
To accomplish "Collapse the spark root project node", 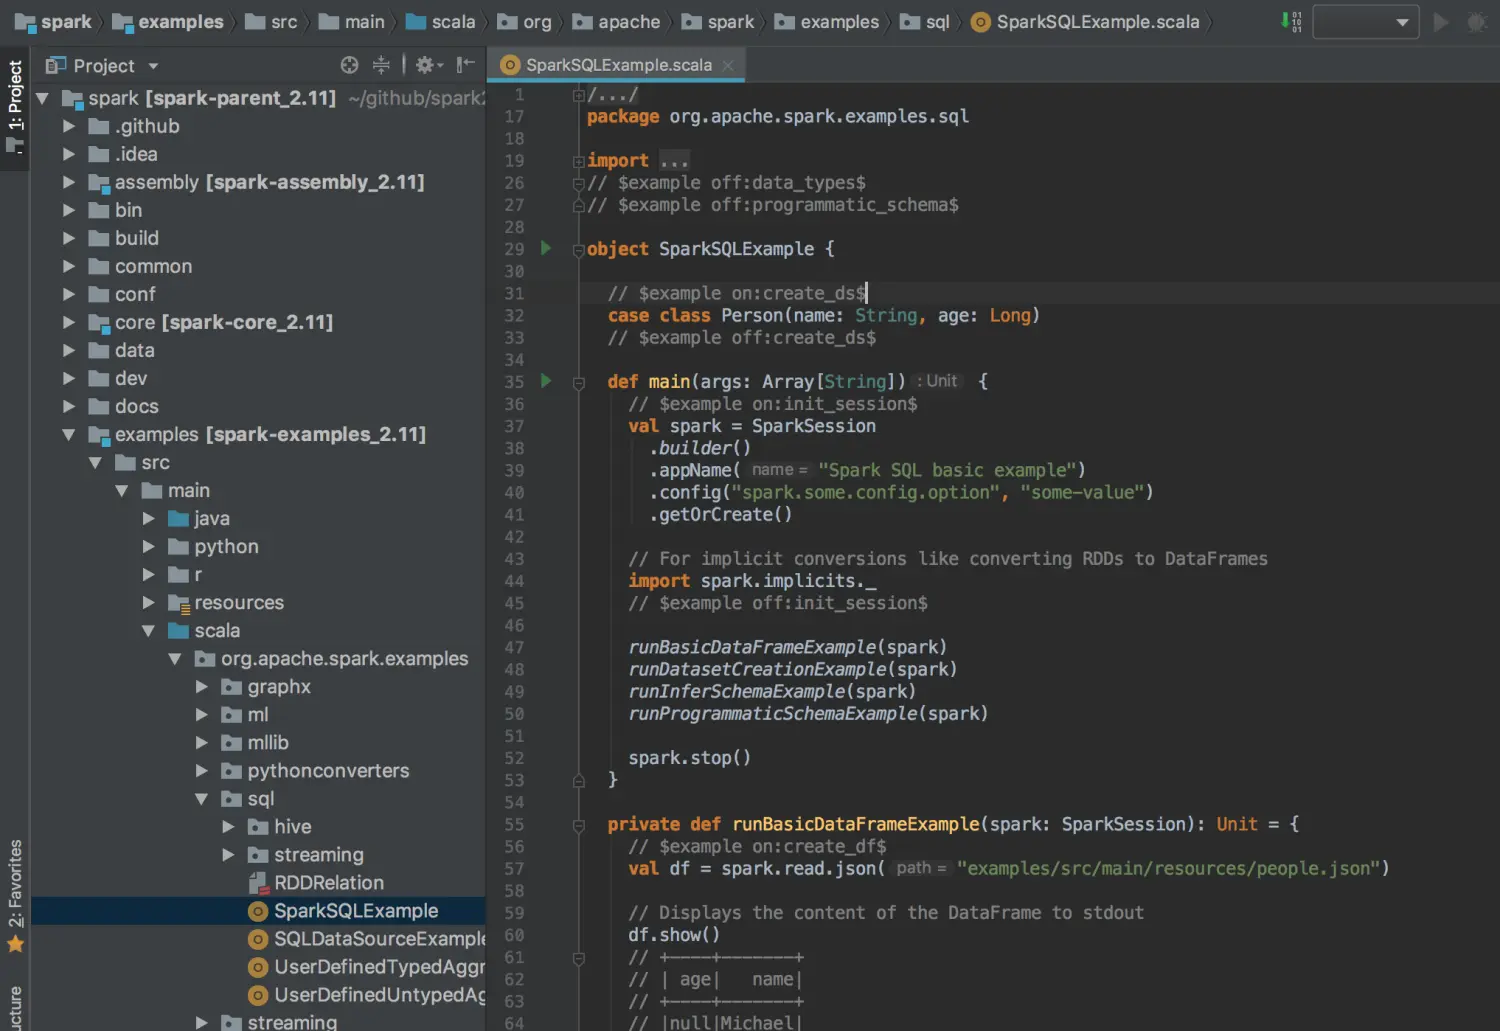I will (42, 98).
